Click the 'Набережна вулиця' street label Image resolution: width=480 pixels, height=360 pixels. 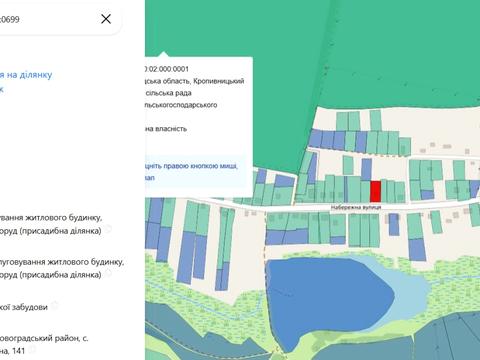point(356,207)
